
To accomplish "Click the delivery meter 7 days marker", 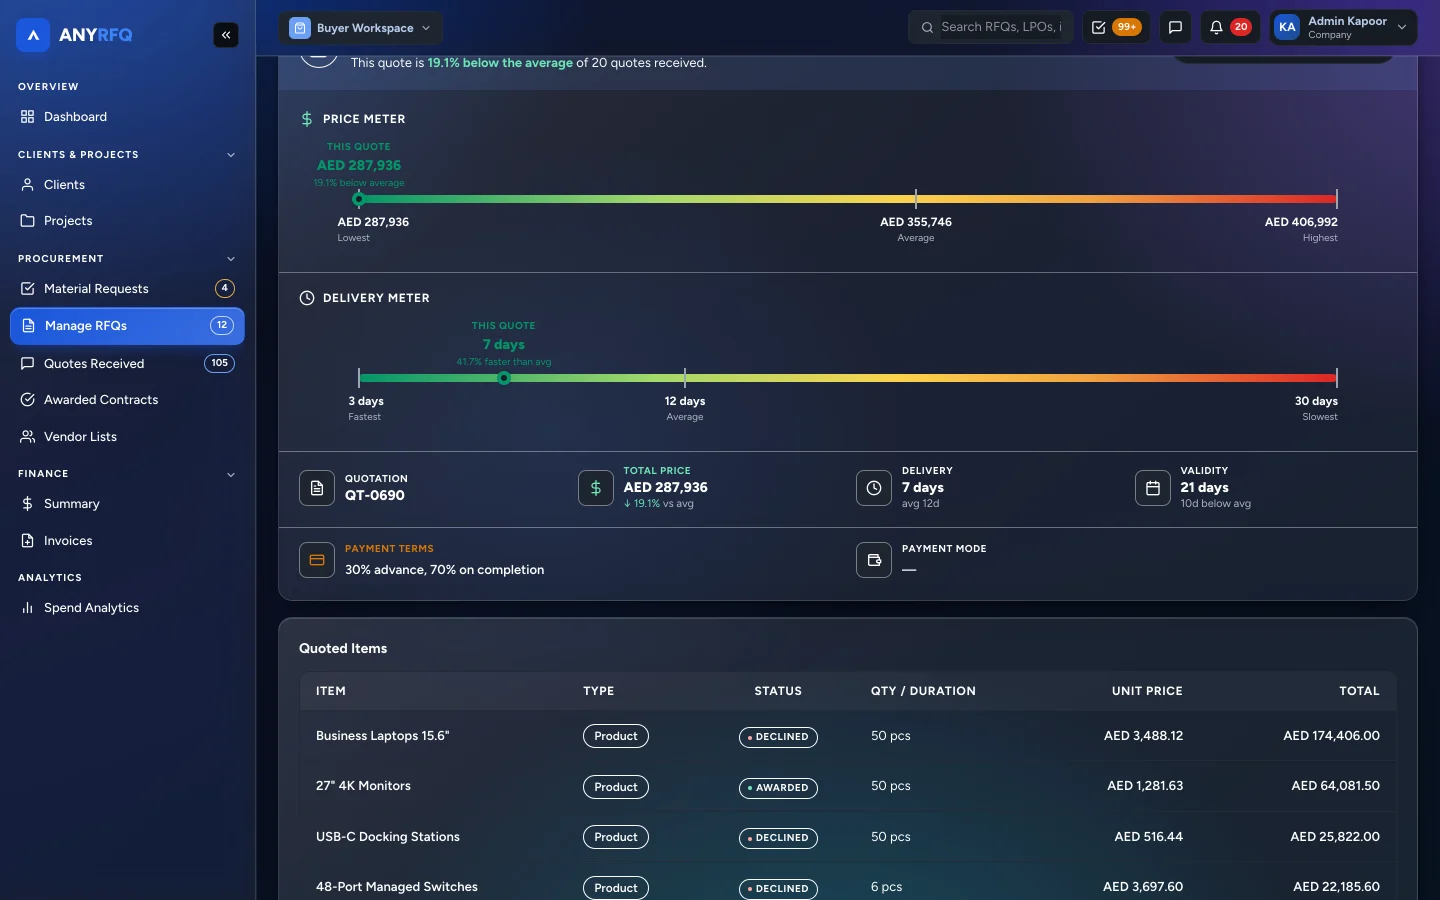I will (x=504, y=378).
